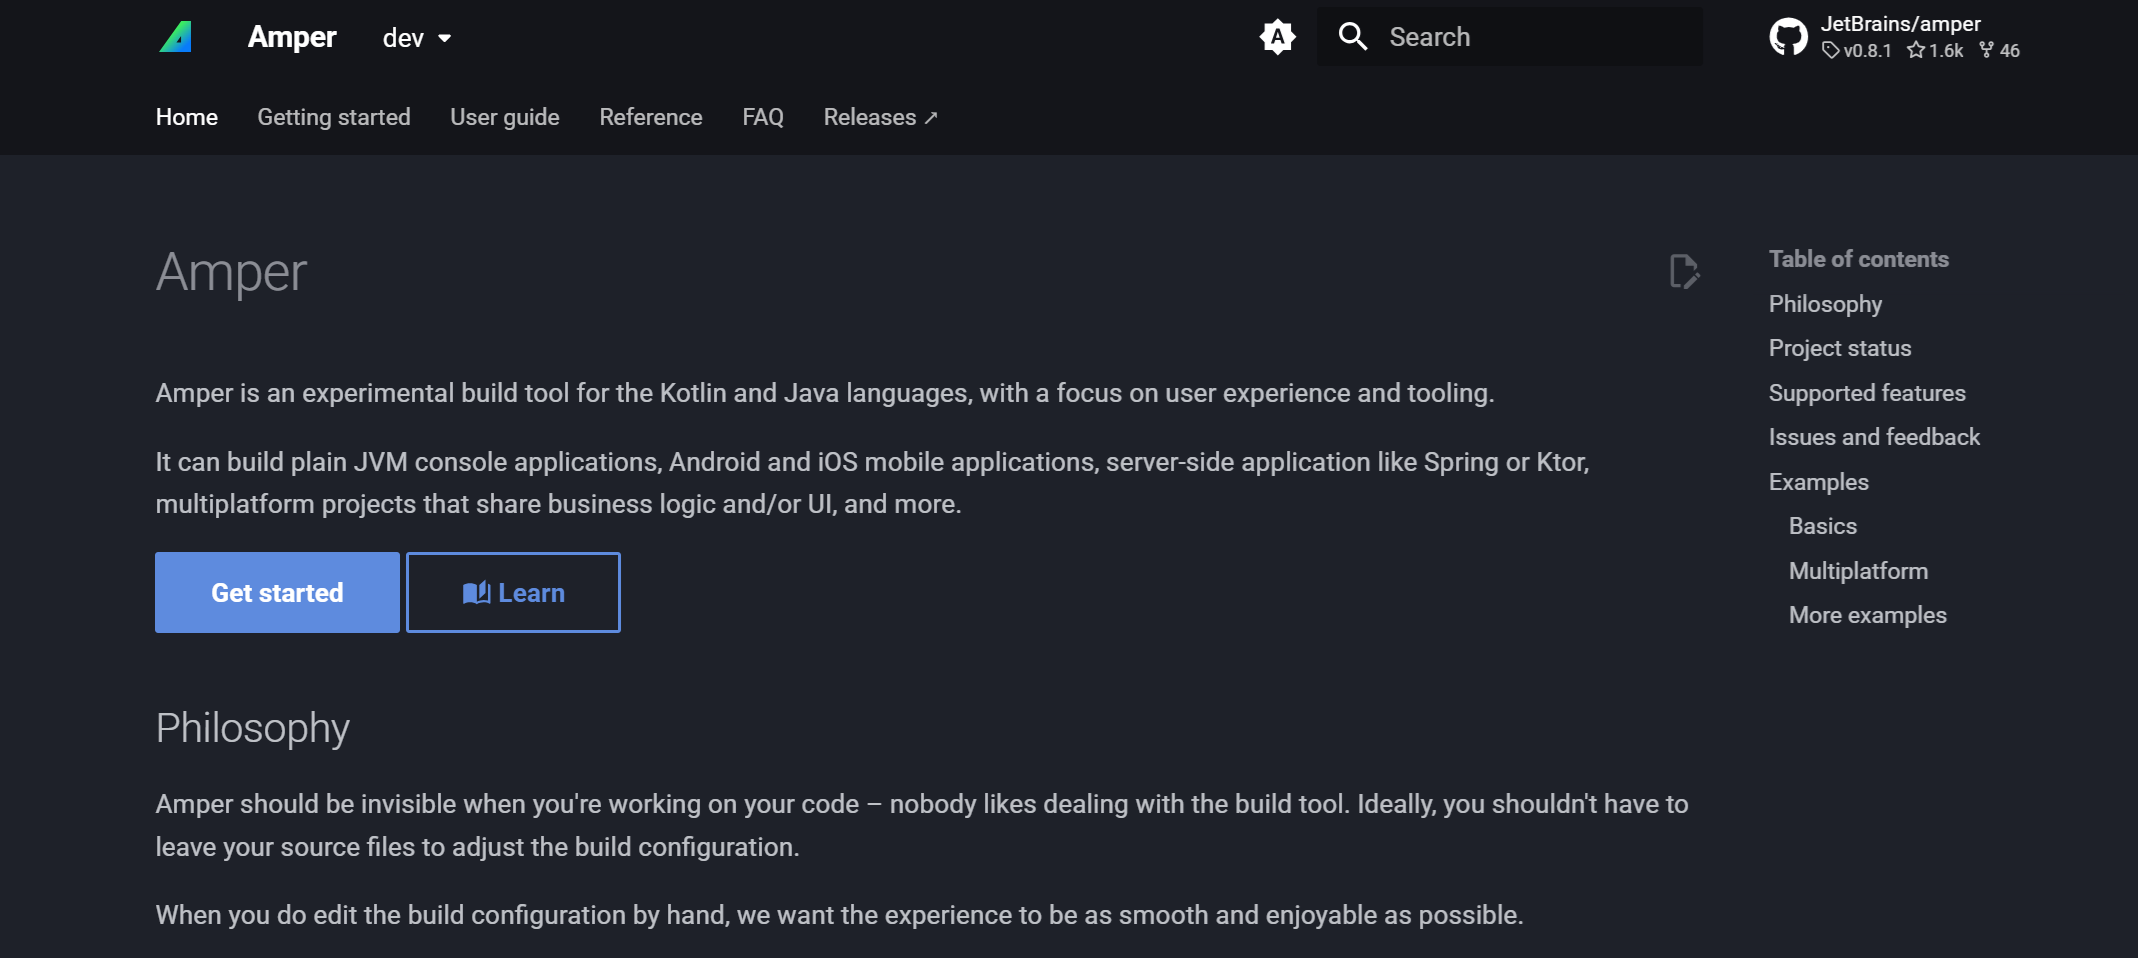2138x958 pixels.
Task: Jump to Supported features in contents
Action: 1867,393
